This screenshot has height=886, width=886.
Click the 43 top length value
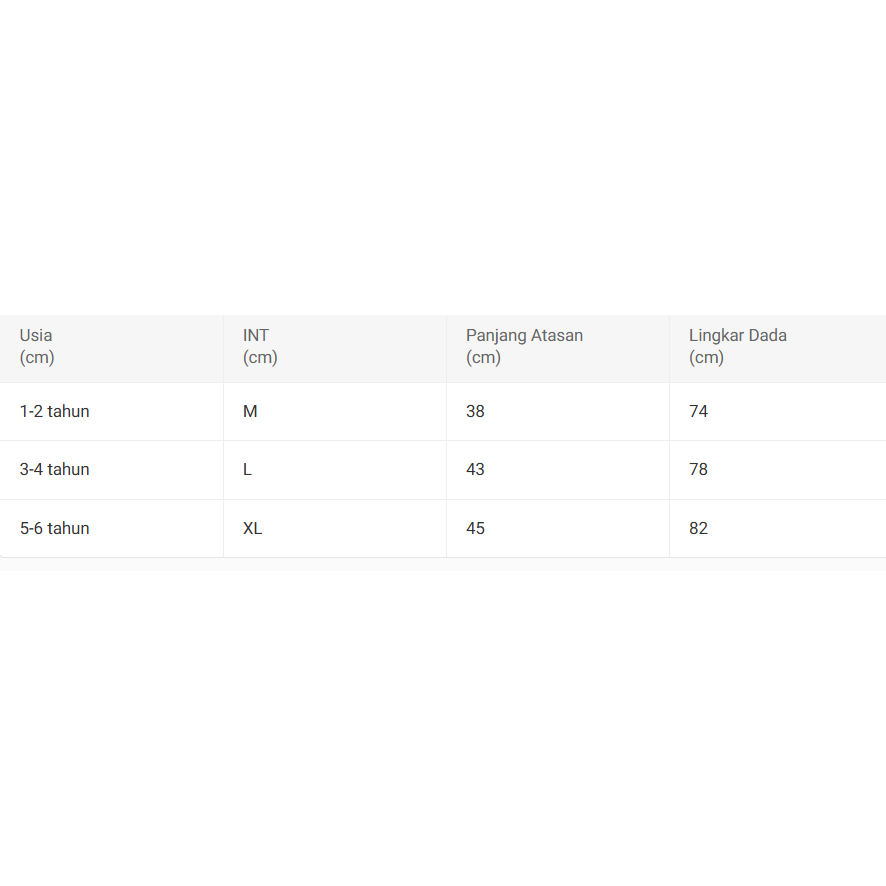coord(475,469)
